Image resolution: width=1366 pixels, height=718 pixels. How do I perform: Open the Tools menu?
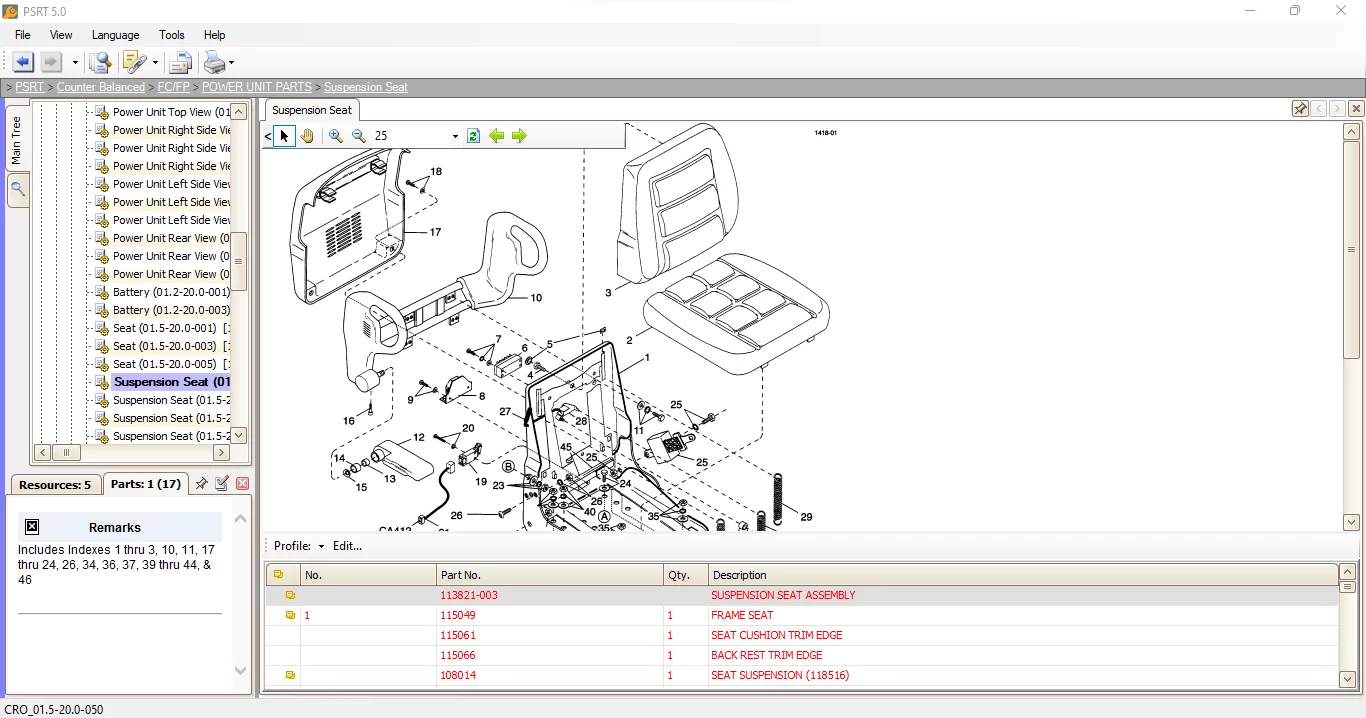[171, 35]
